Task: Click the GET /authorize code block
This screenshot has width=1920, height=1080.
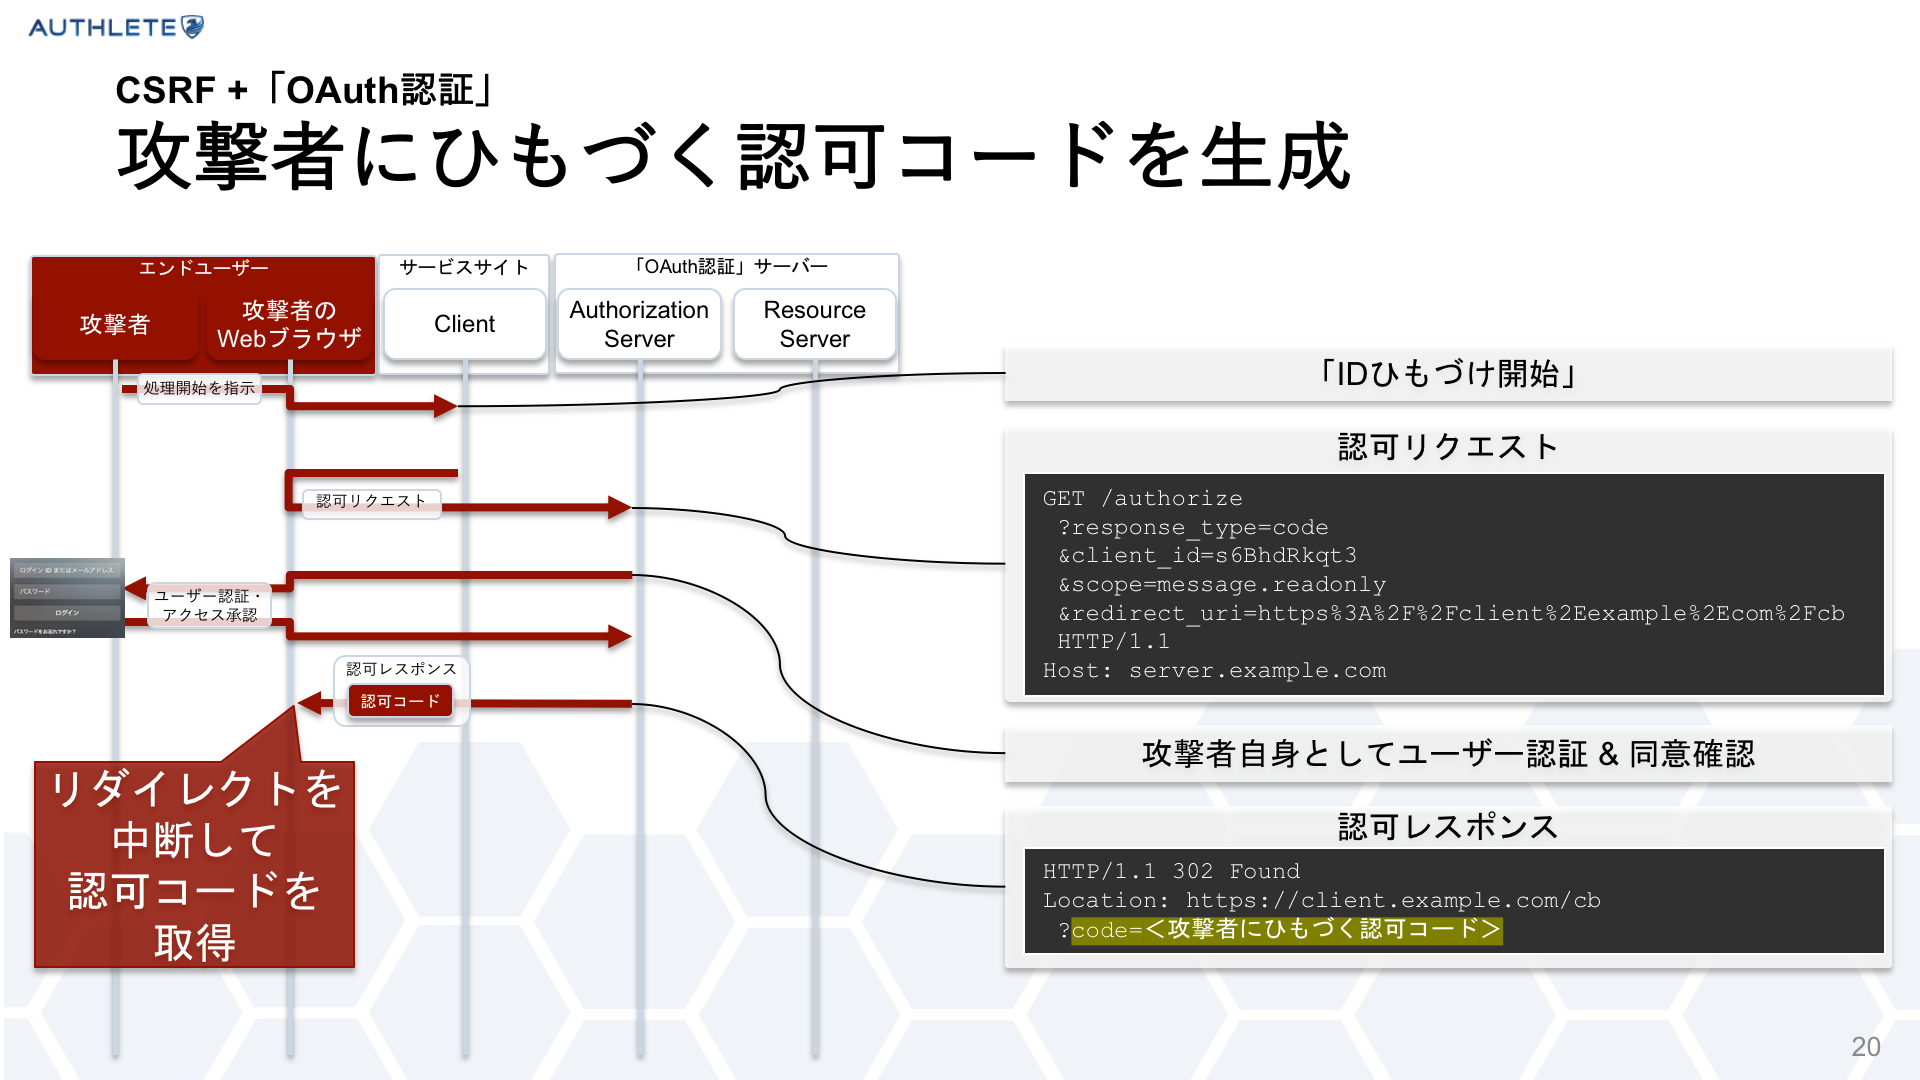Action: click(1453, 584)
